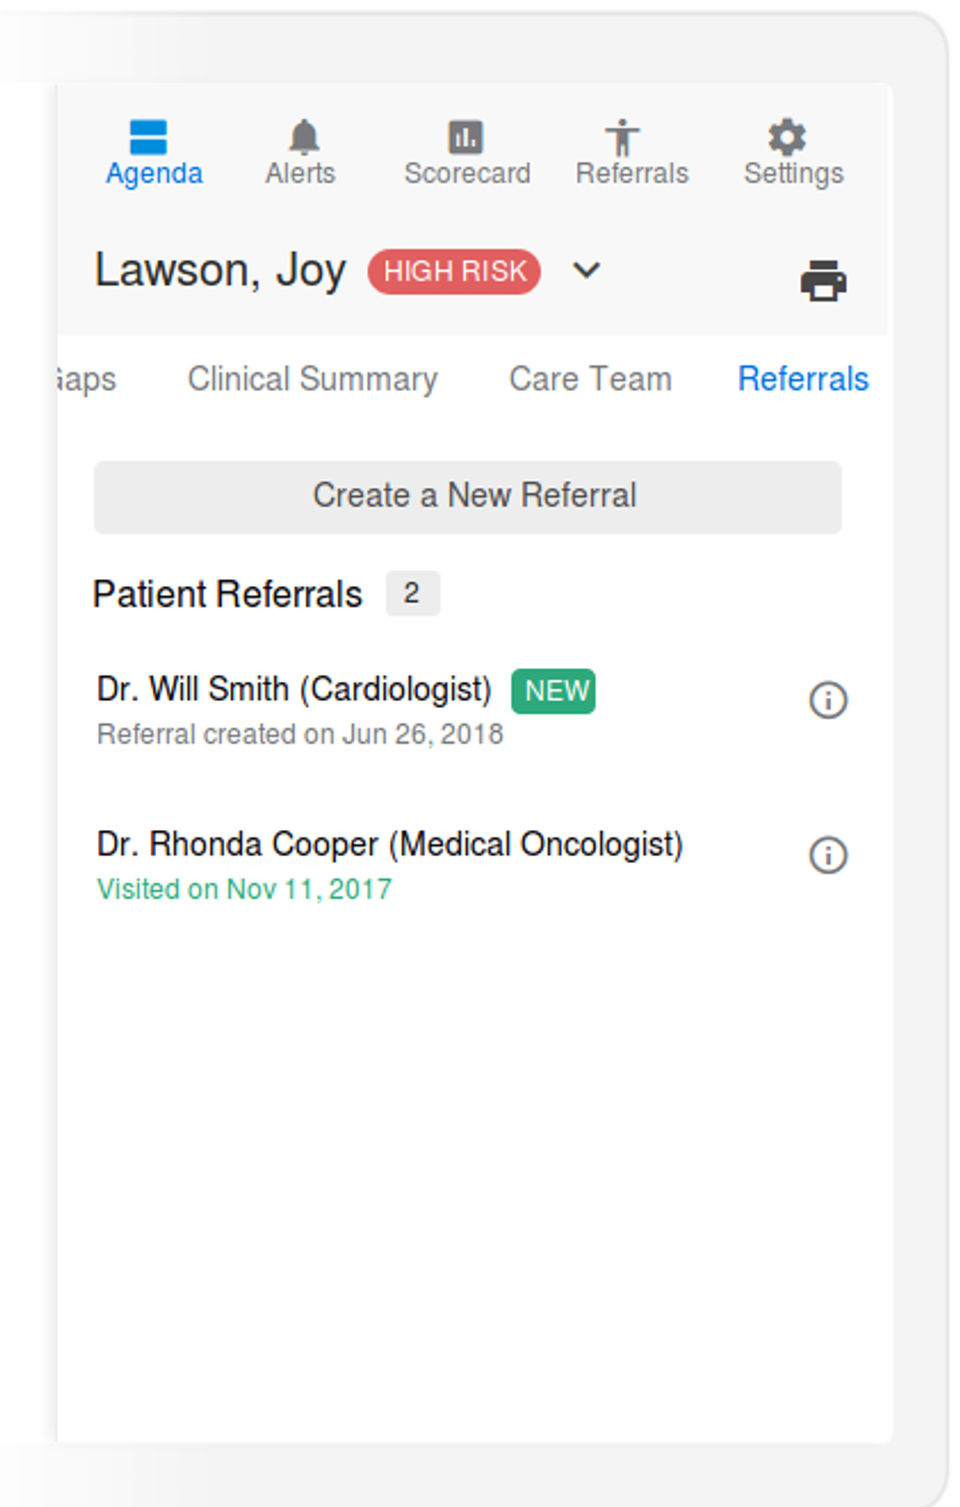
Task: Show info for Dr. Will Smith referral
Action: tap(827, 700)
